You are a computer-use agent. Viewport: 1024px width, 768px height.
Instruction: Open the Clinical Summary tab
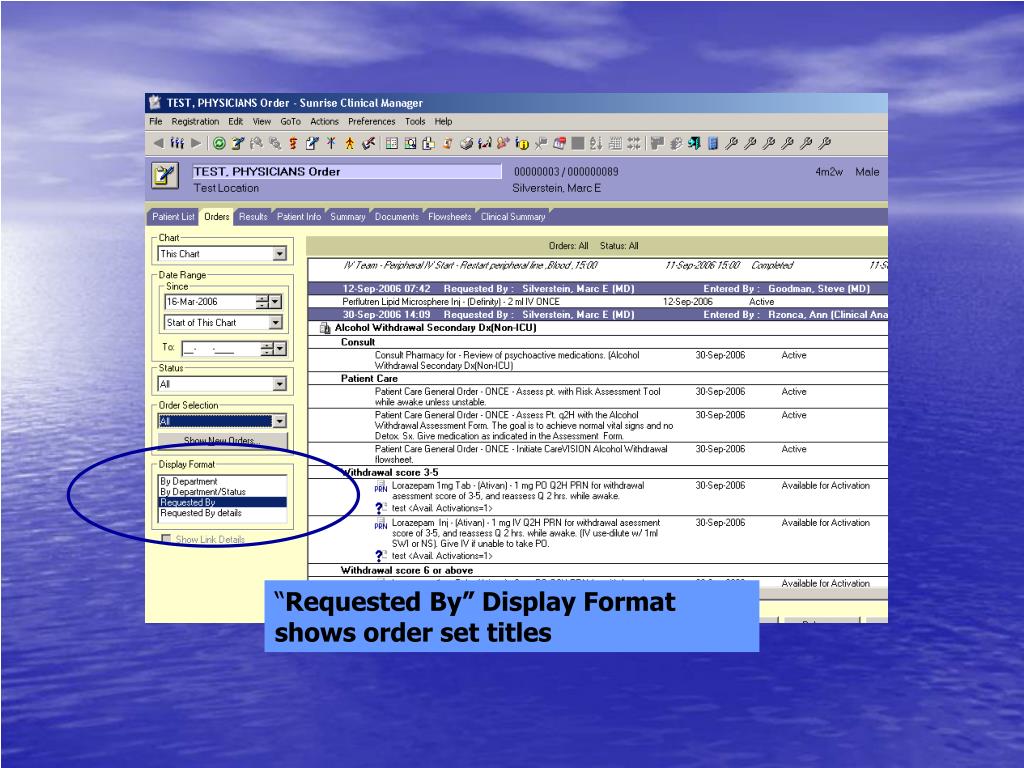513,217
